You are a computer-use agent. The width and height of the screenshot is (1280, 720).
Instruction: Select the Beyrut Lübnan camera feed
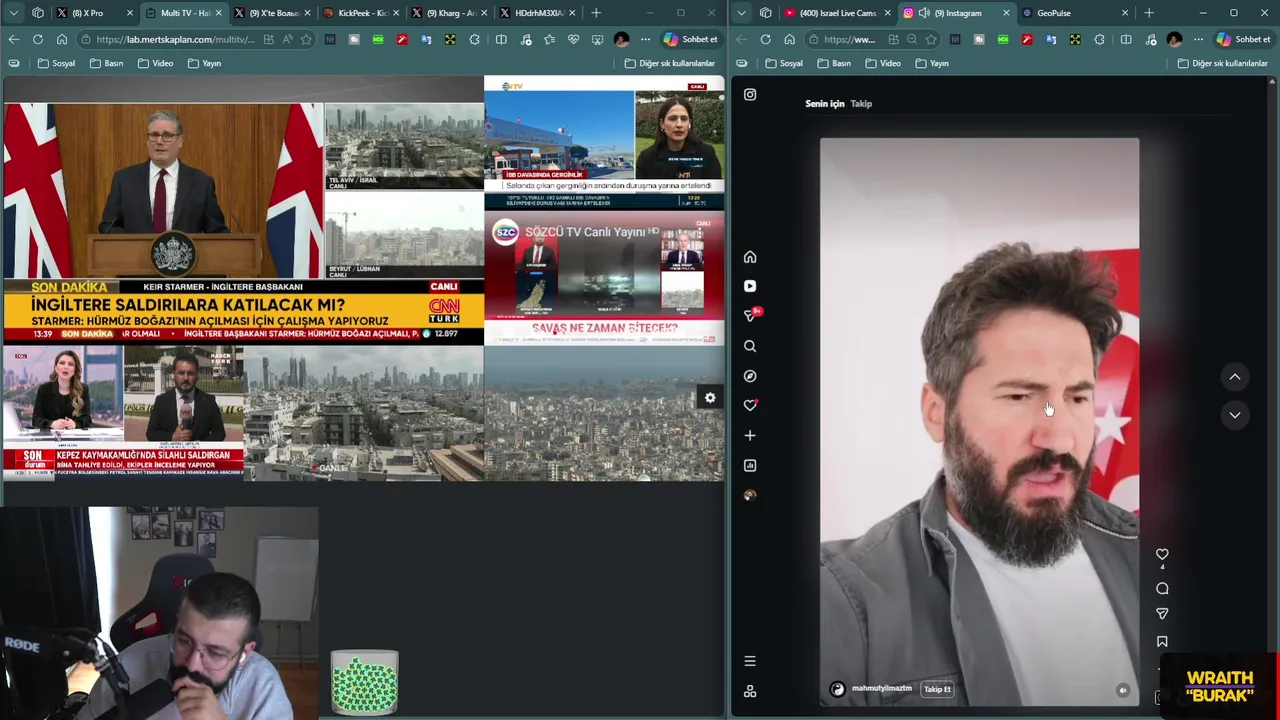(404, 235)
